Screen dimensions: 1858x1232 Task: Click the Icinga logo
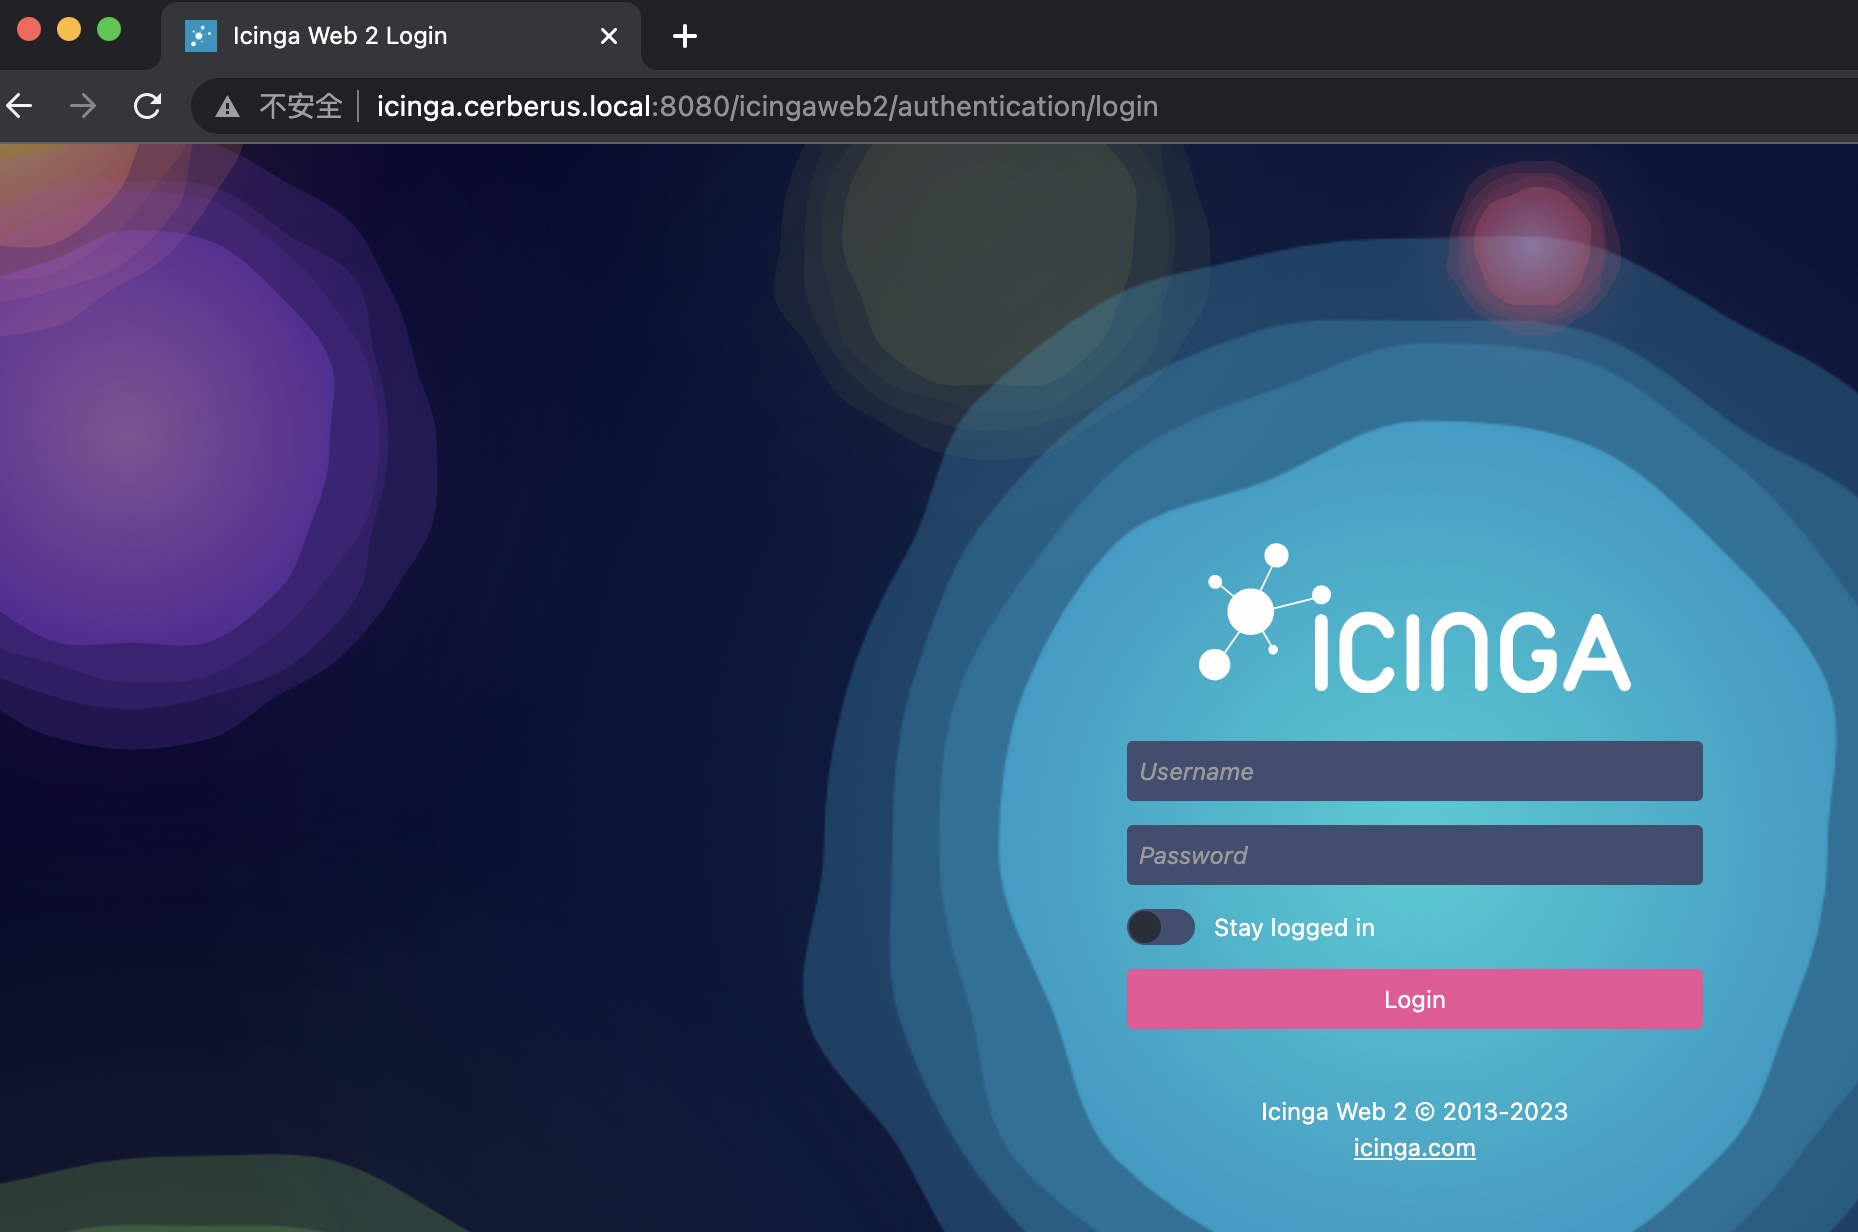coord(1415,618)
